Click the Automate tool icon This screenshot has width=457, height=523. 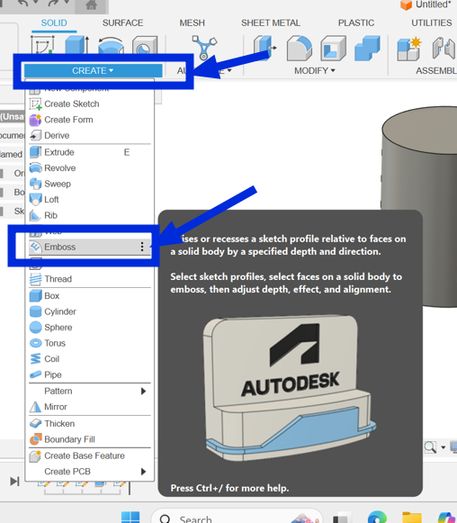[x=204, y=47]
